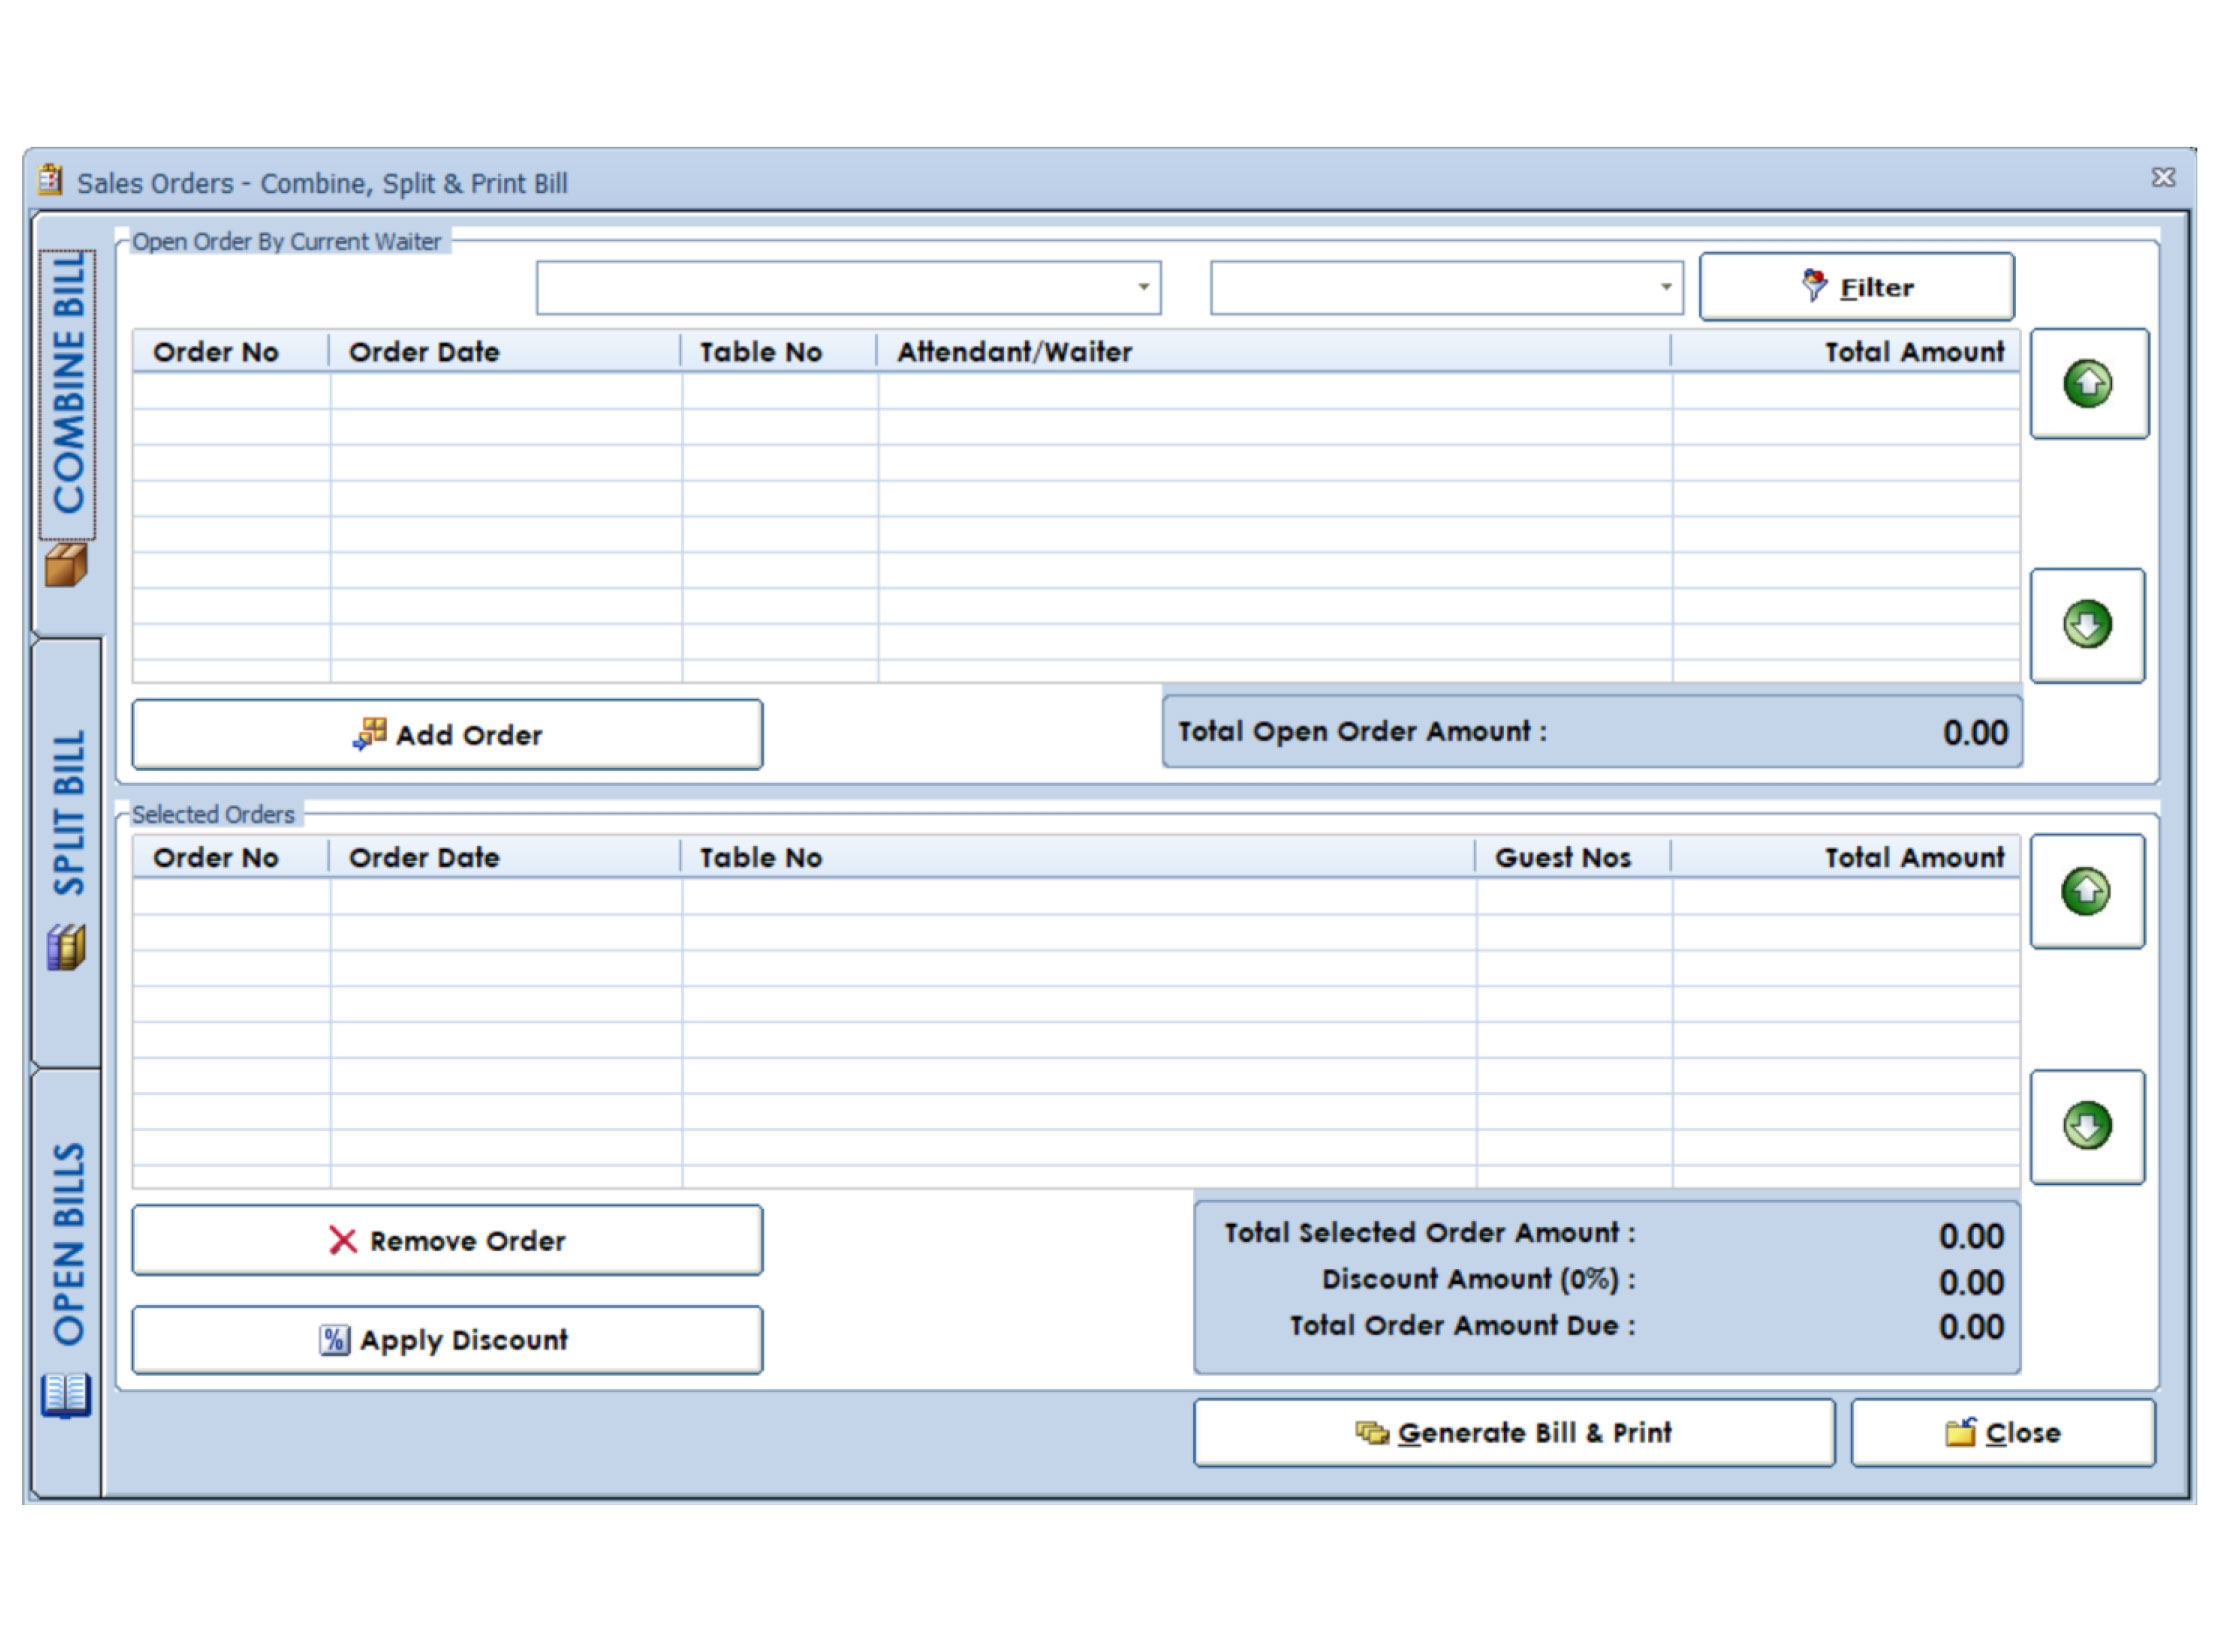This screenshot has height=1651, width=2220.
Task: Click Remove Order
Action: (447, 1241)
